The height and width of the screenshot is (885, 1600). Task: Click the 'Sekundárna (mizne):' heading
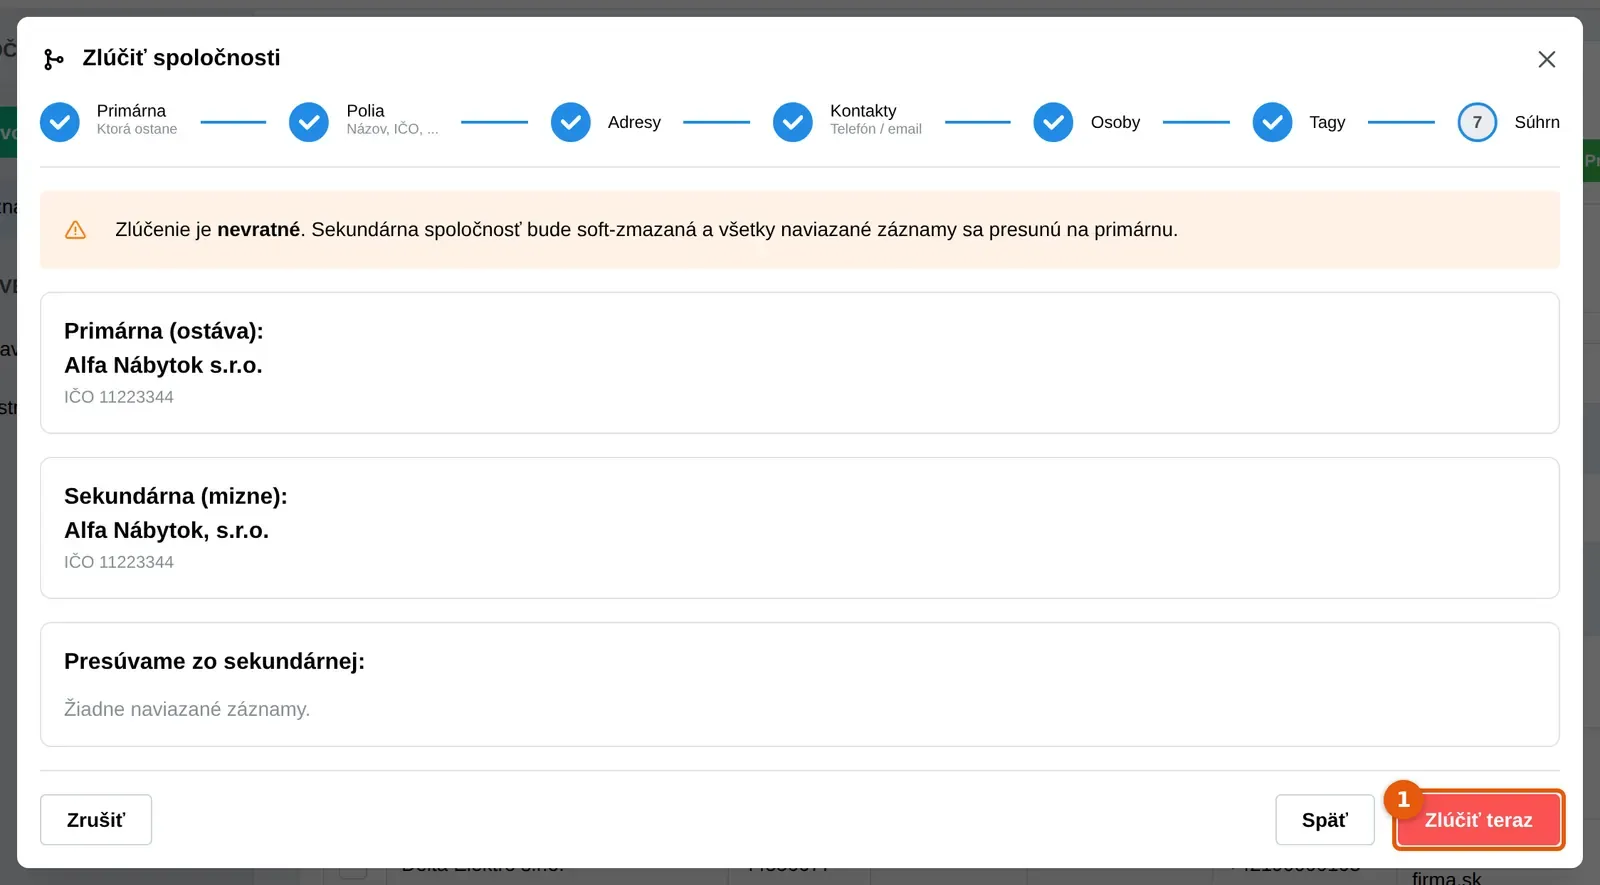[176, 496]
